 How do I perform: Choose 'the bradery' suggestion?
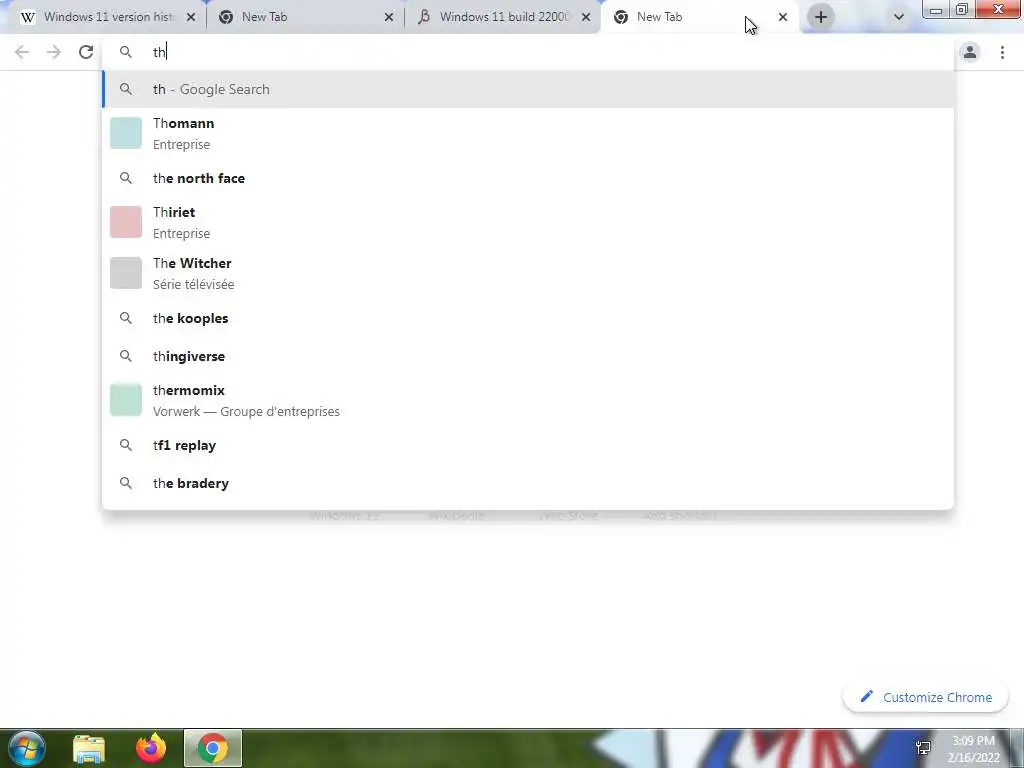click(x=528, y=483)
